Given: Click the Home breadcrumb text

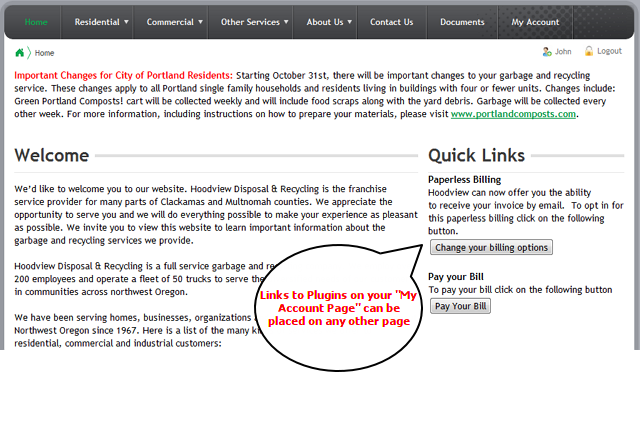Looking at the screenshot, I should [x=44, y=53].
